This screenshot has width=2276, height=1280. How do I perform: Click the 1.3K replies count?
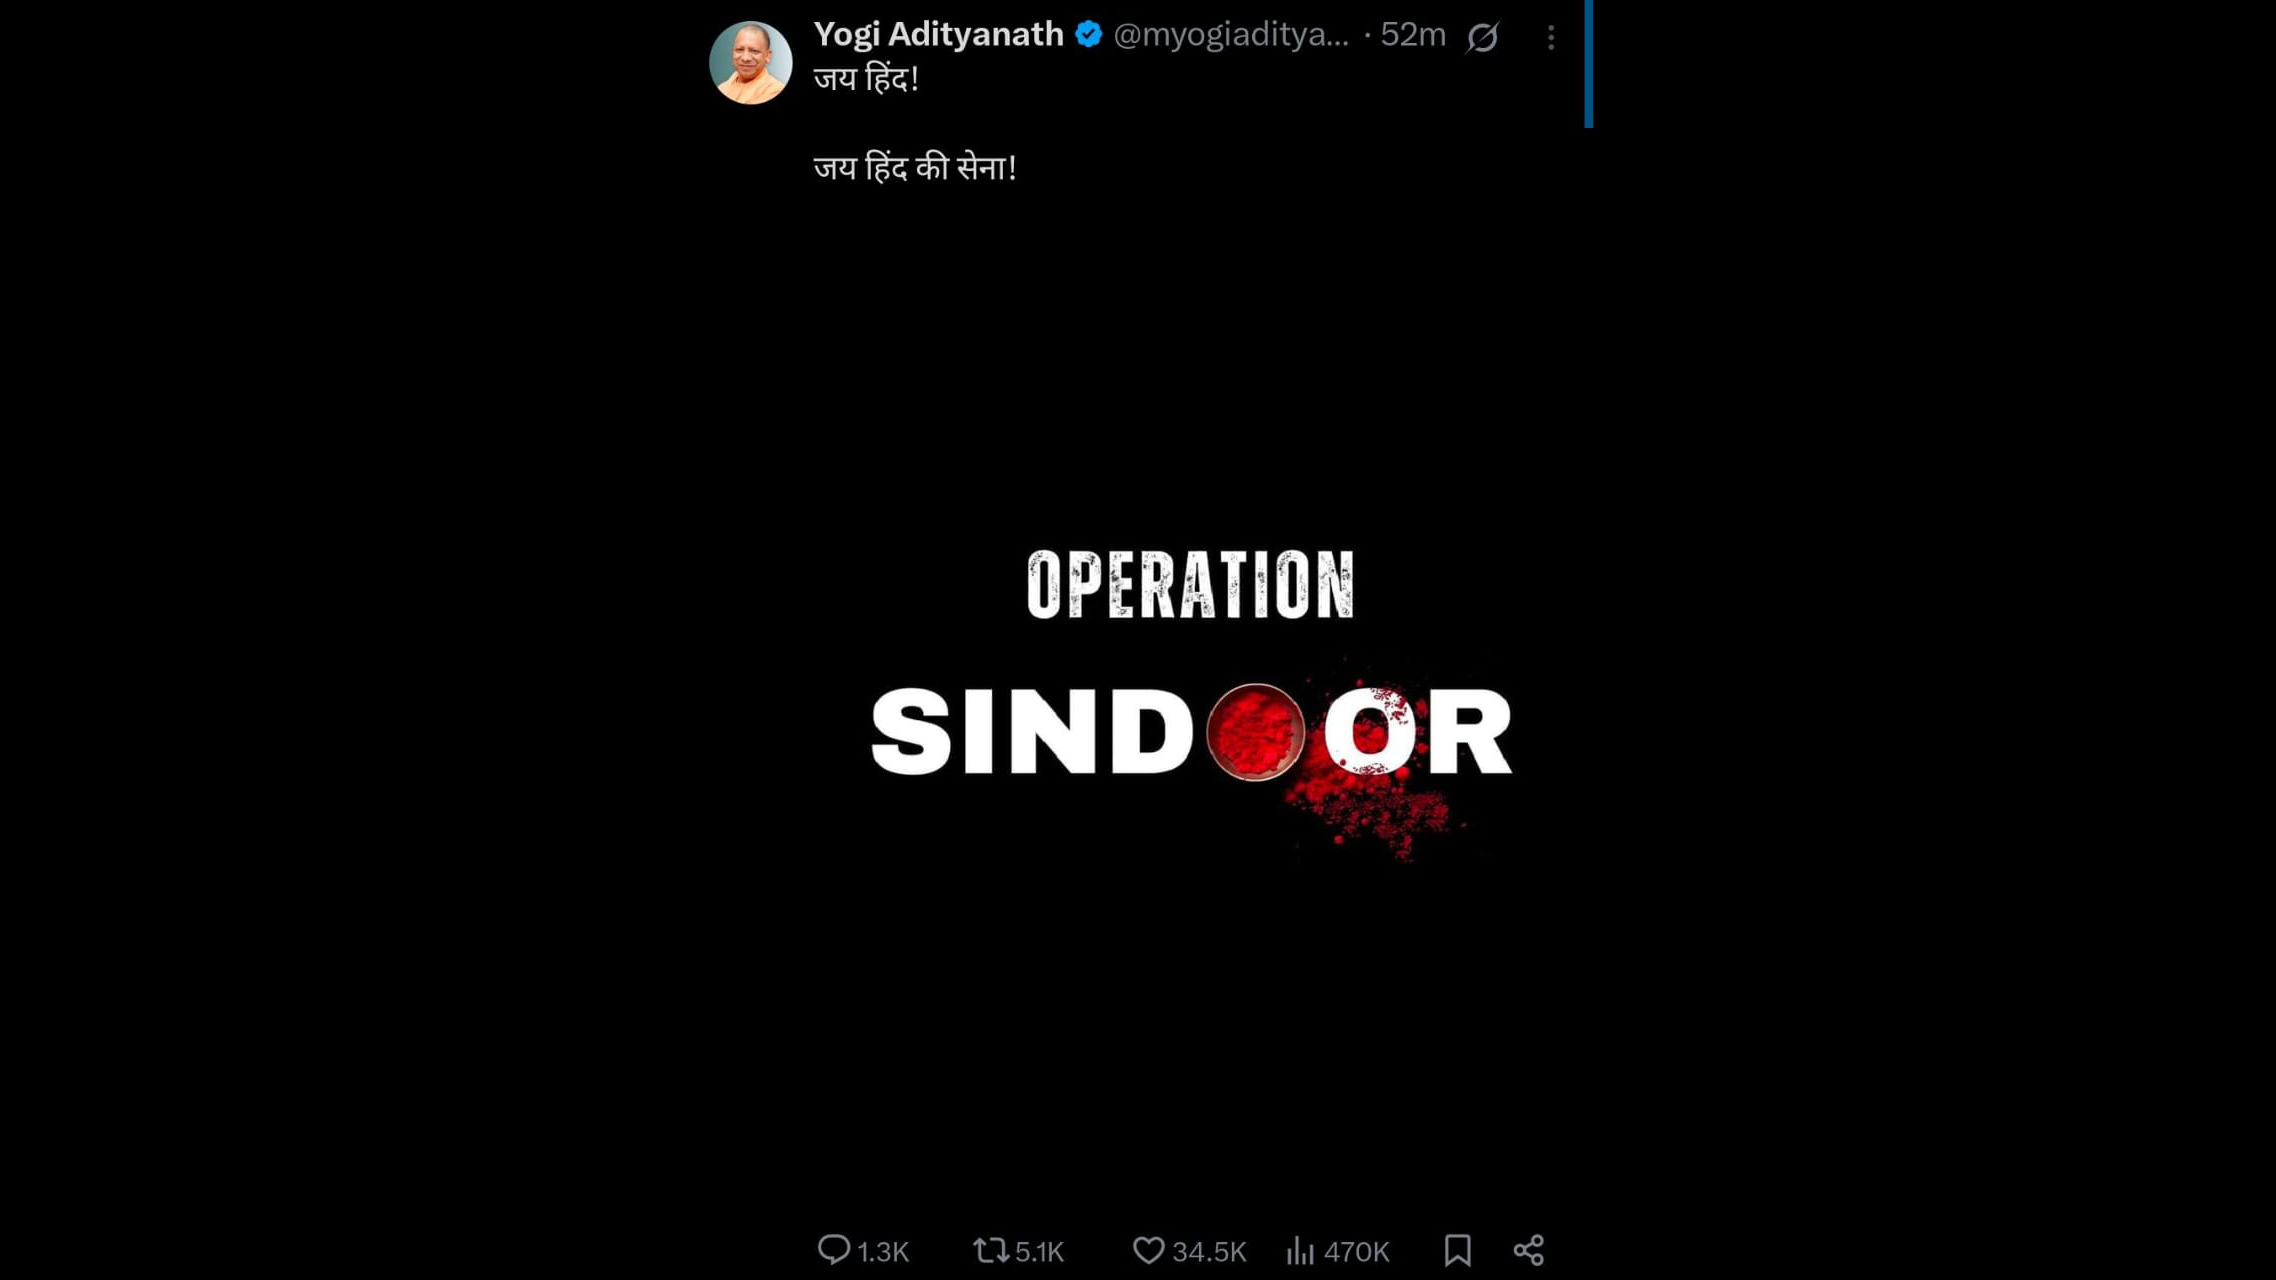pyautogui.click(x=882, y=1252)
